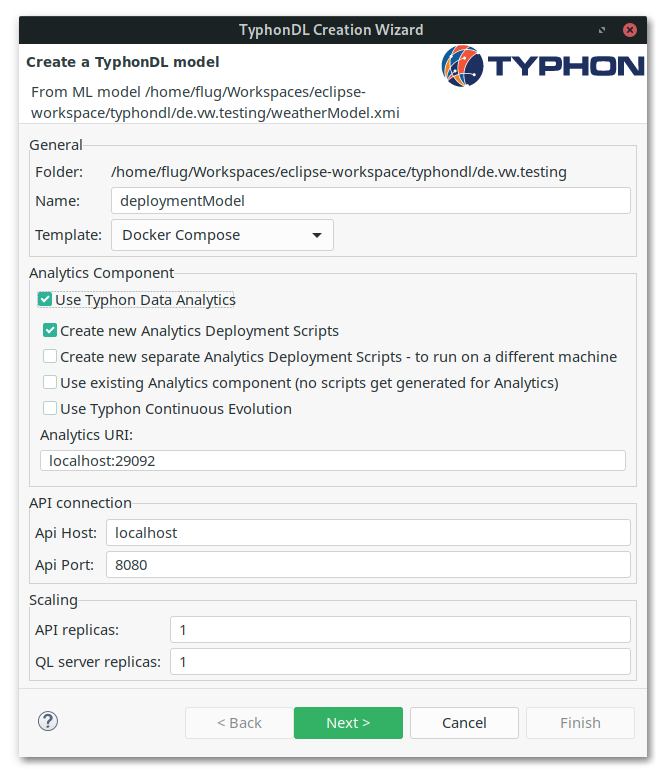Uncheck Use Typhon Data Analytics
670x783 pixels.
click(x=45, y=300)
